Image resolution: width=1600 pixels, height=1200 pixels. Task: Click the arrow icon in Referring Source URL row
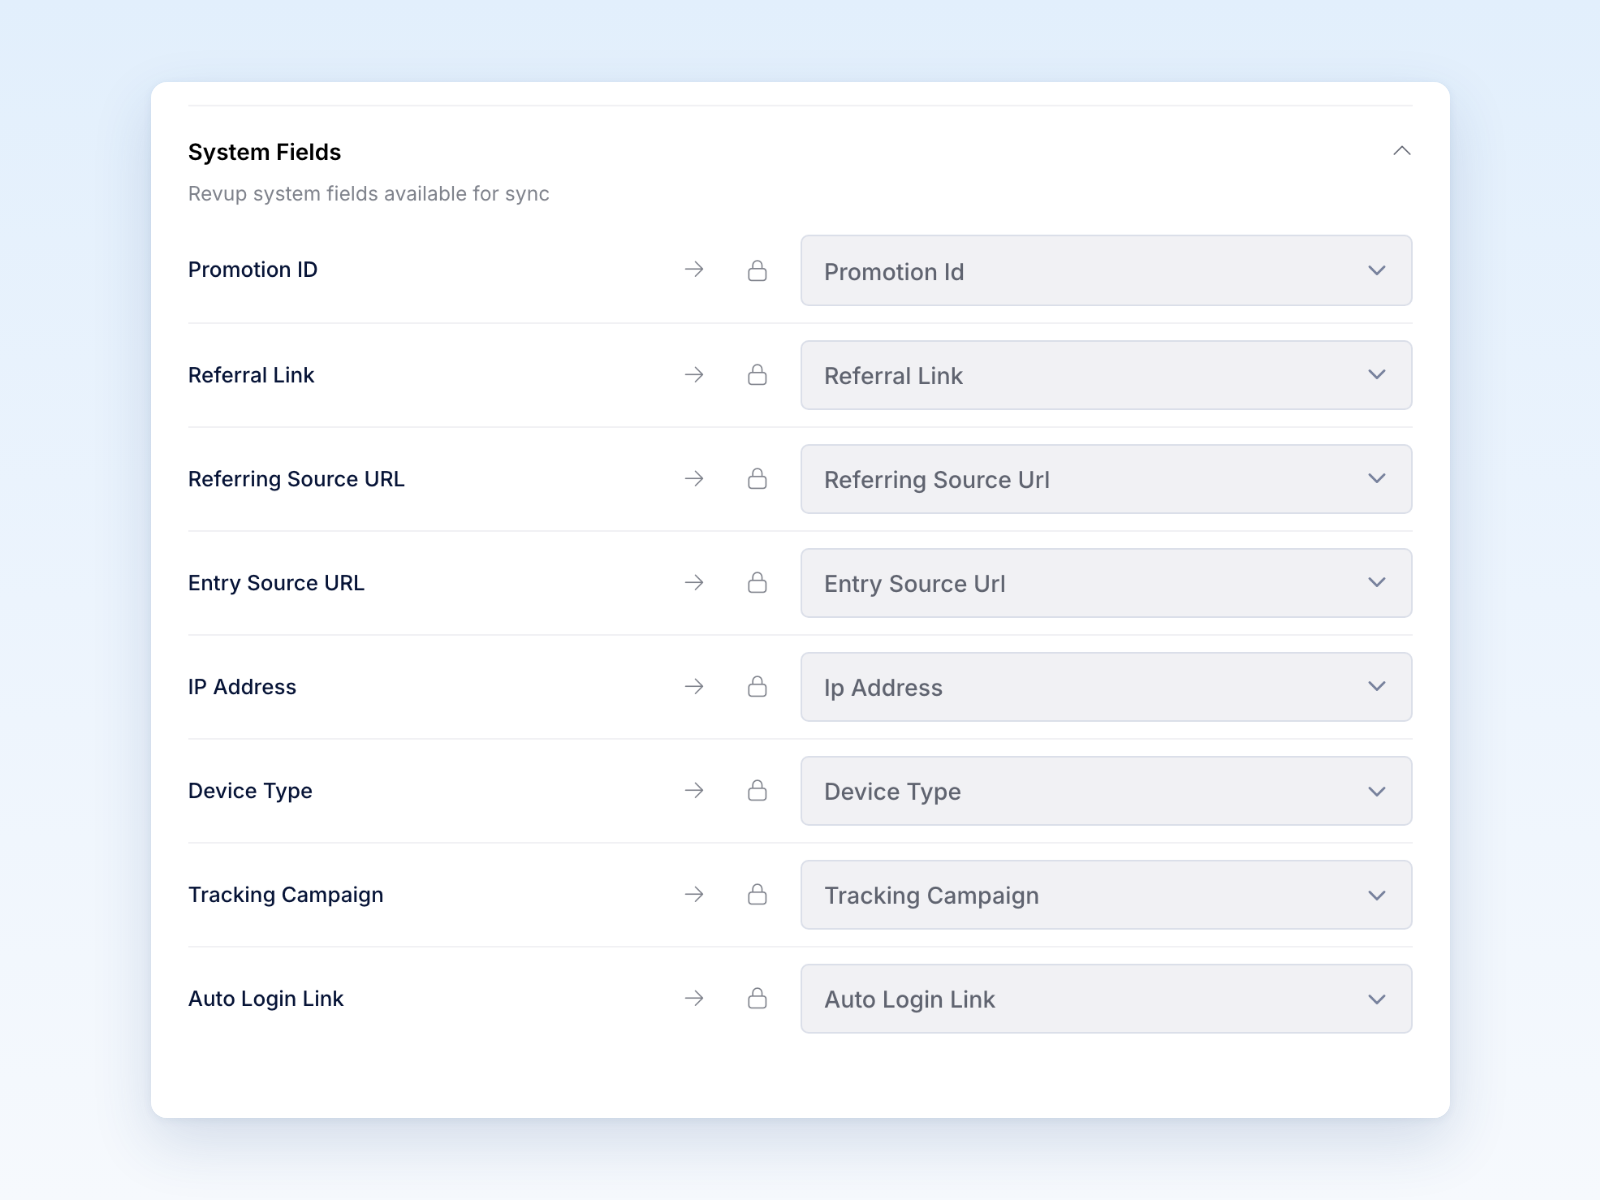(x=694, y=479)
